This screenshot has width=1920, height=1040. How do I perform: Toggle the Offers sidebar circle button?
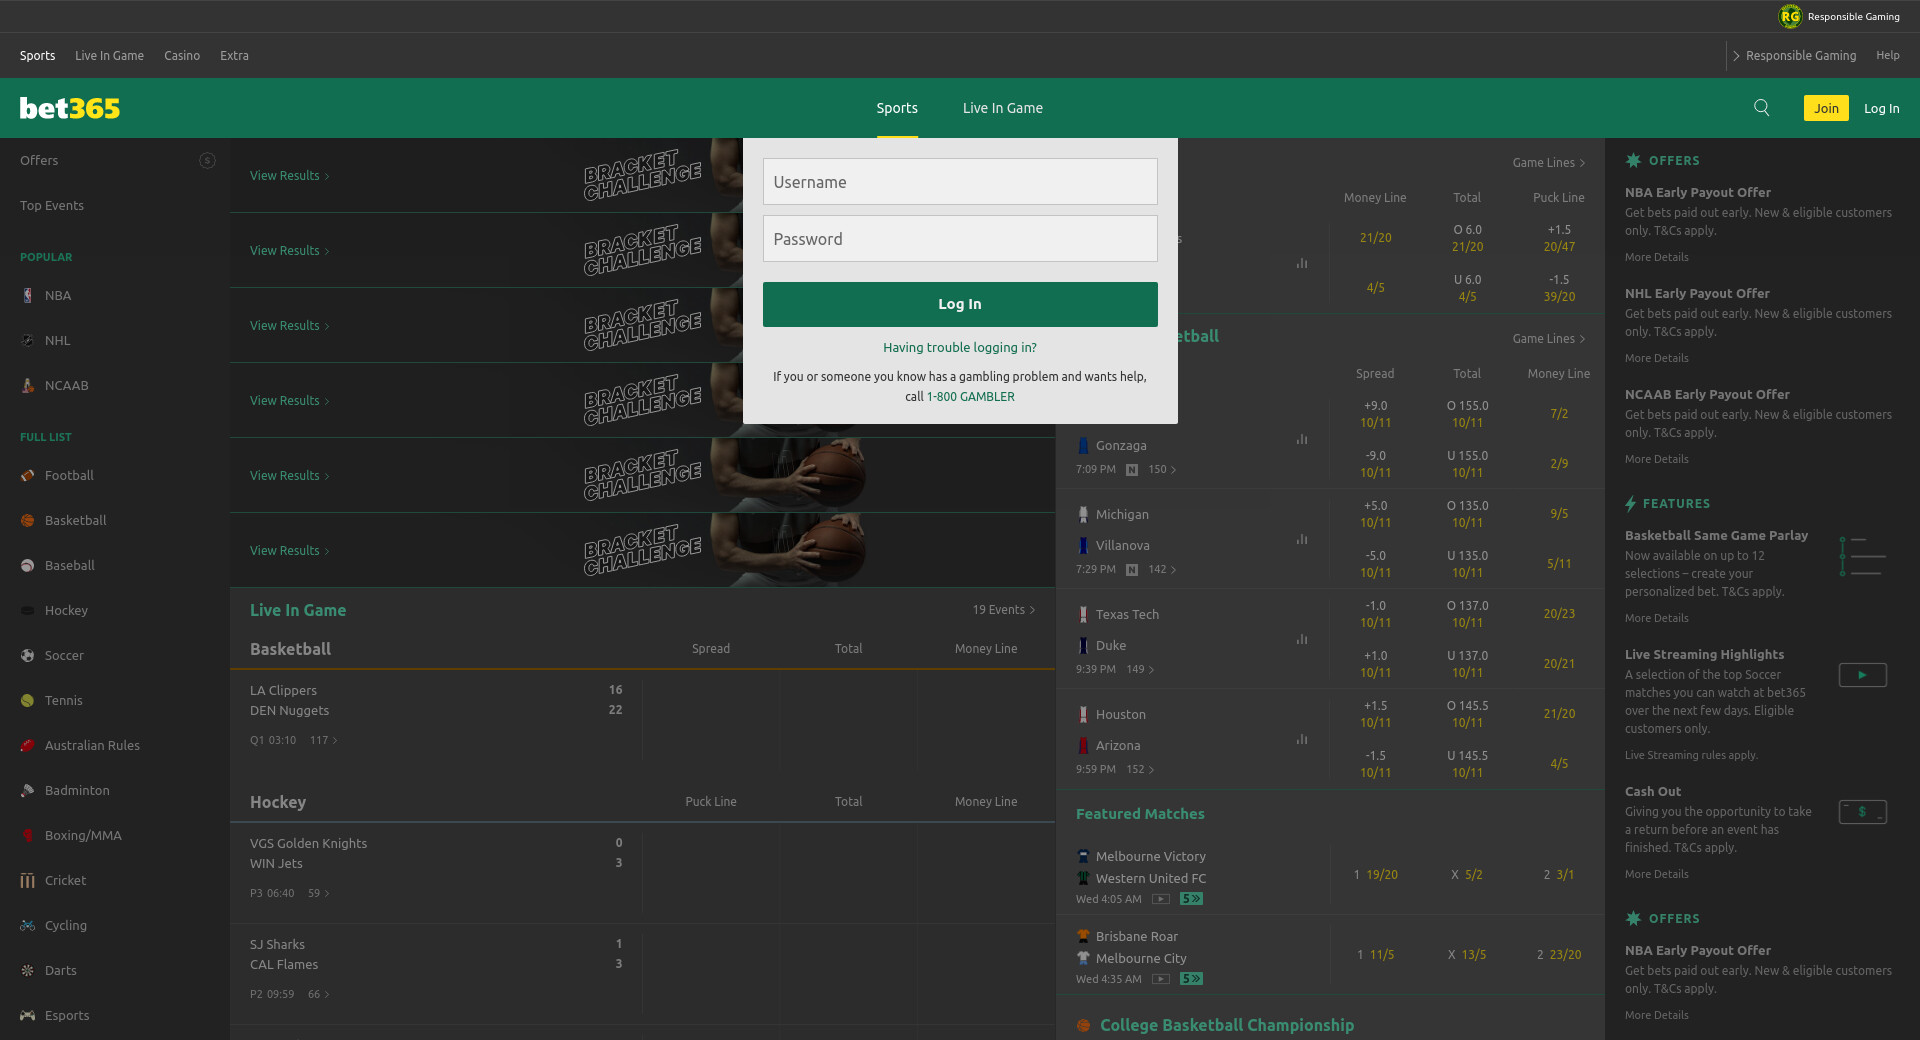(207, 160)
